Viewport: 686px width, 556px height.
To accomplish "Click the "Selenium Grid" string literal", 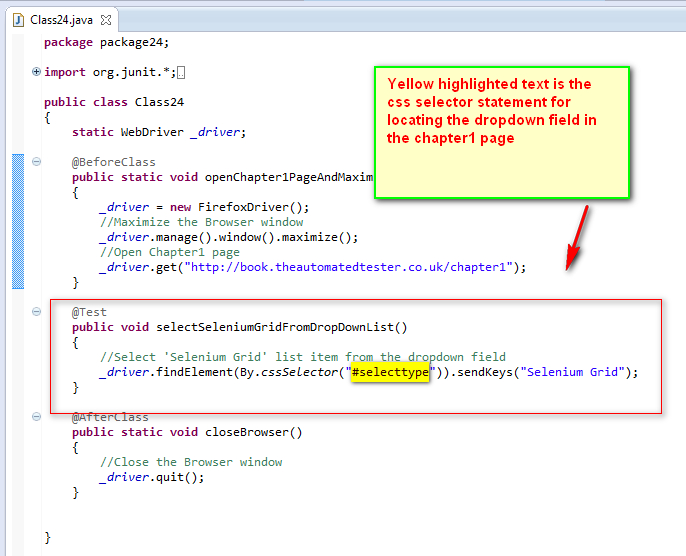I will tap(573, 372).
